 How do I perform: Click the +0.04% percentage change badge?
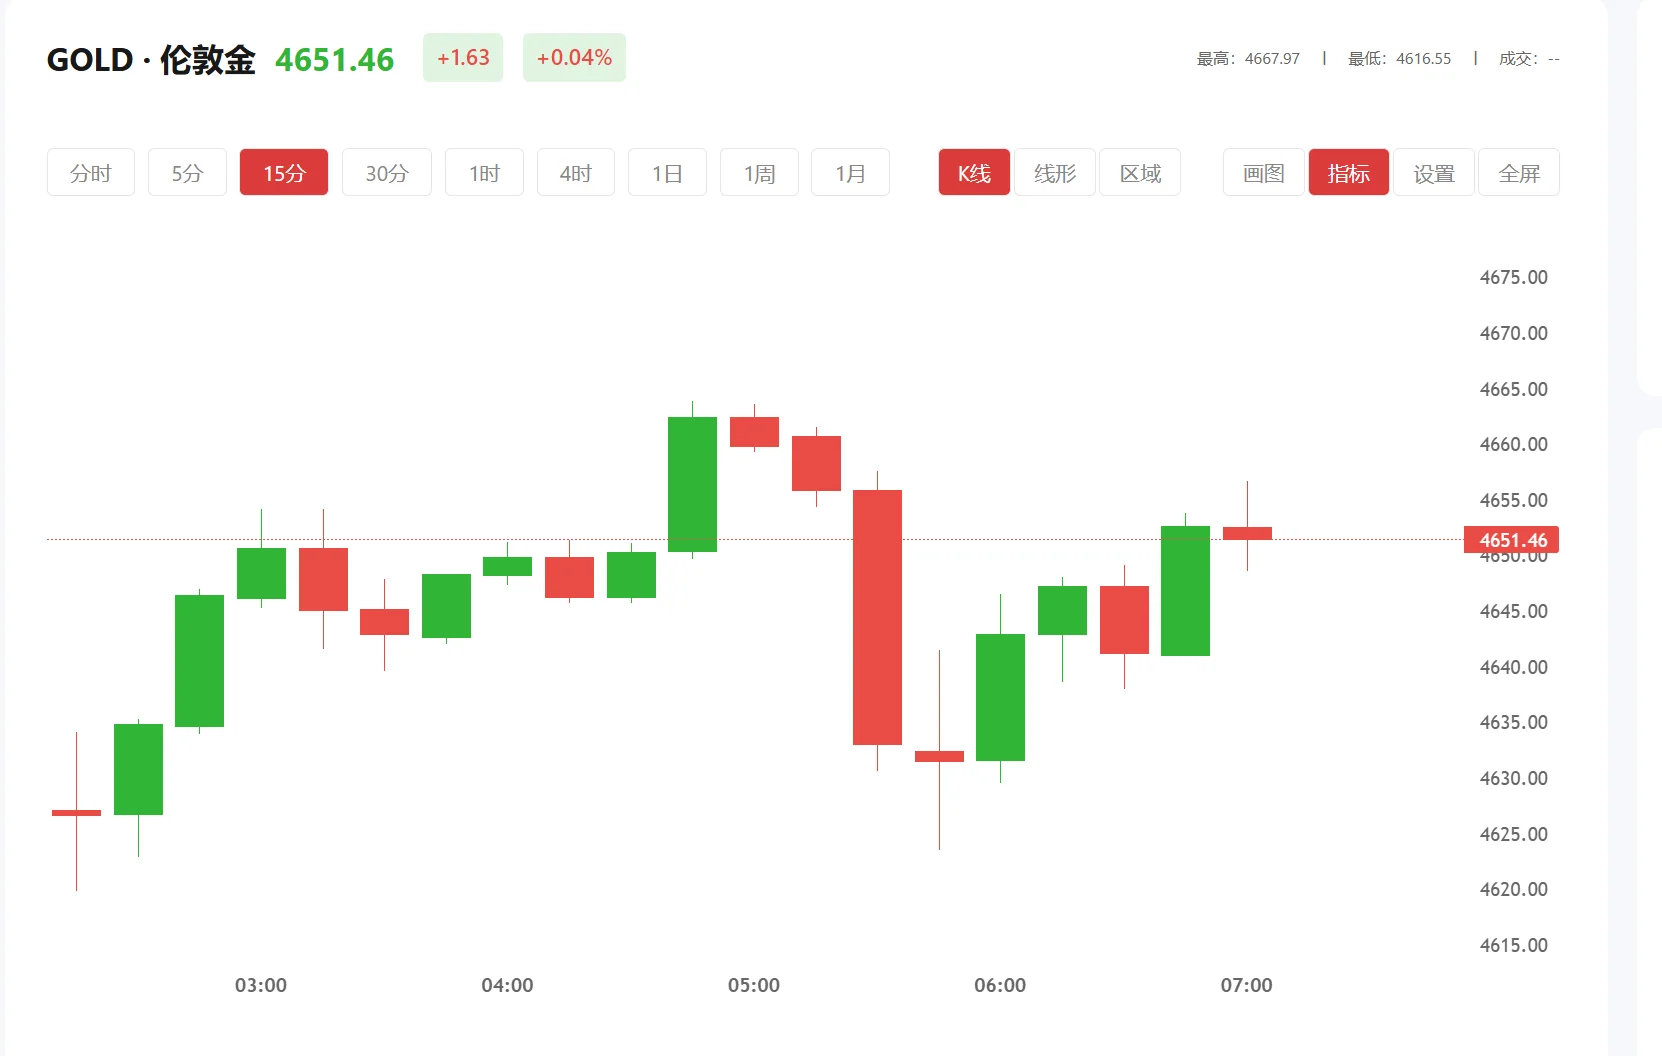[x=574, y=57]
